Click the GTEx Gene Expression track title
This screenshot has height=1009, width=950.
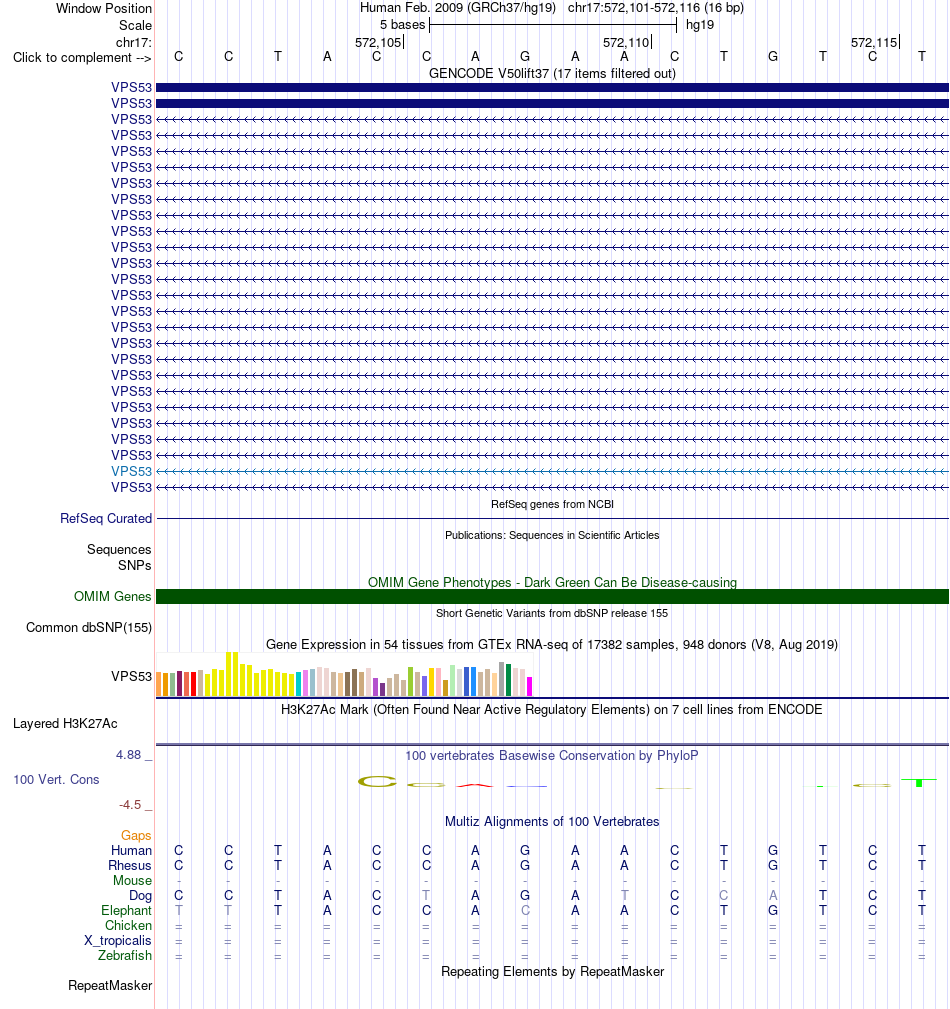coord(552,644)
